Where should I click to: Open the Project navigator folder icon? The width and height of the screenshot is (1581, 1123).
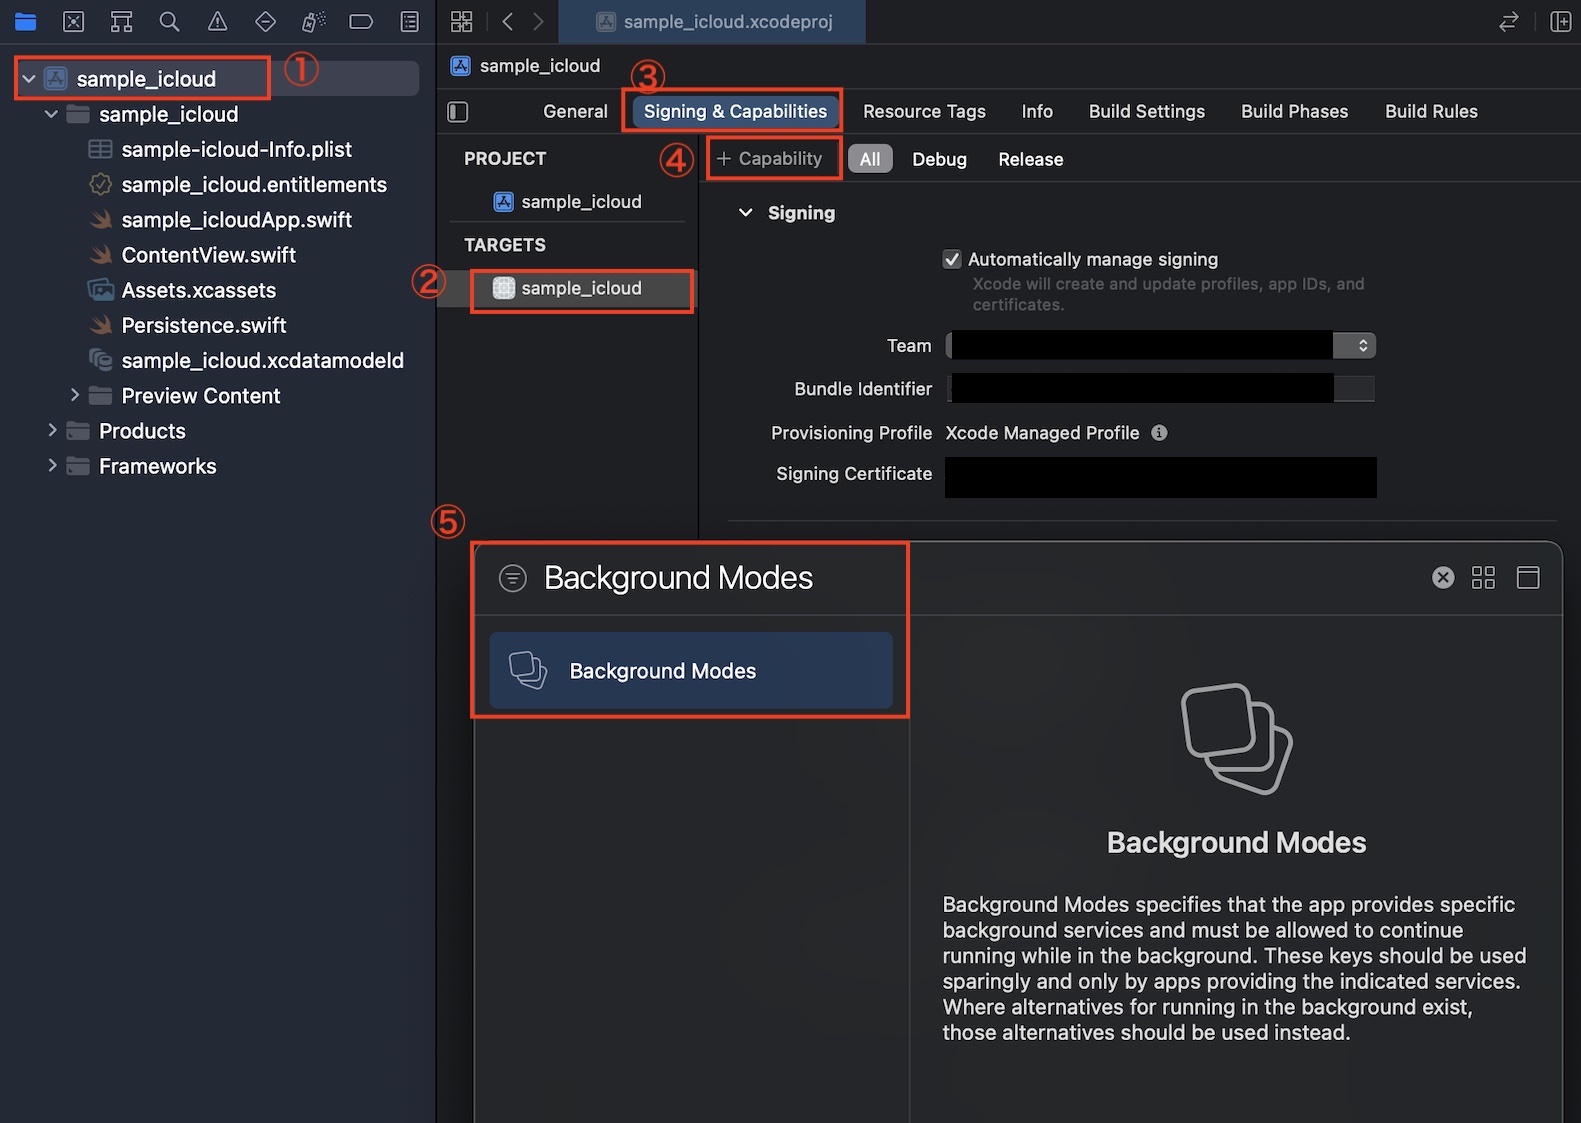click(x=25, y=21)
